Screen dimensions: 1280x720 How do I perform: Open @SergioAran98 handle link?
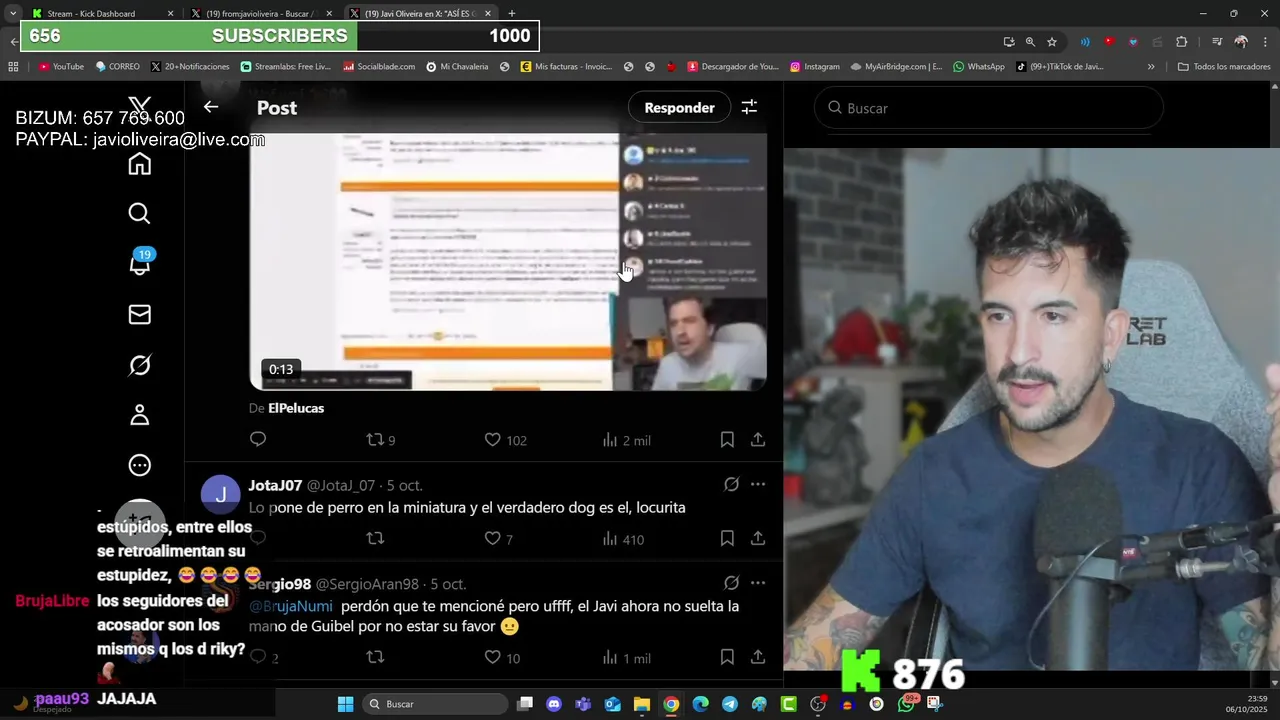coord(367,584)
